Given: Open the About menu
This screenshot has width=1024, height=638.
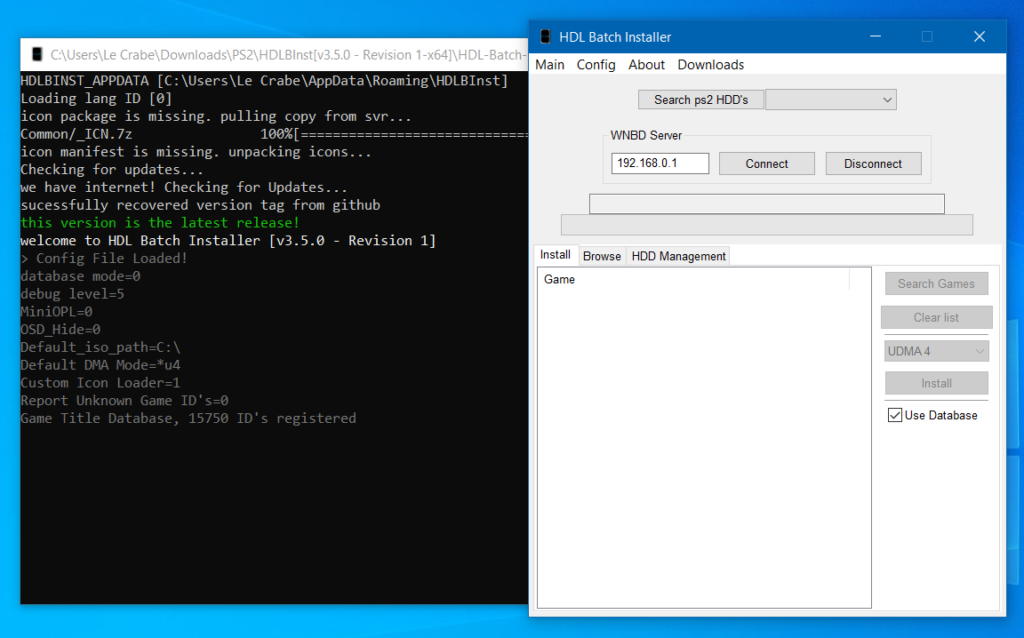Looking at the screenshot, I should click(x=647, y=65).
